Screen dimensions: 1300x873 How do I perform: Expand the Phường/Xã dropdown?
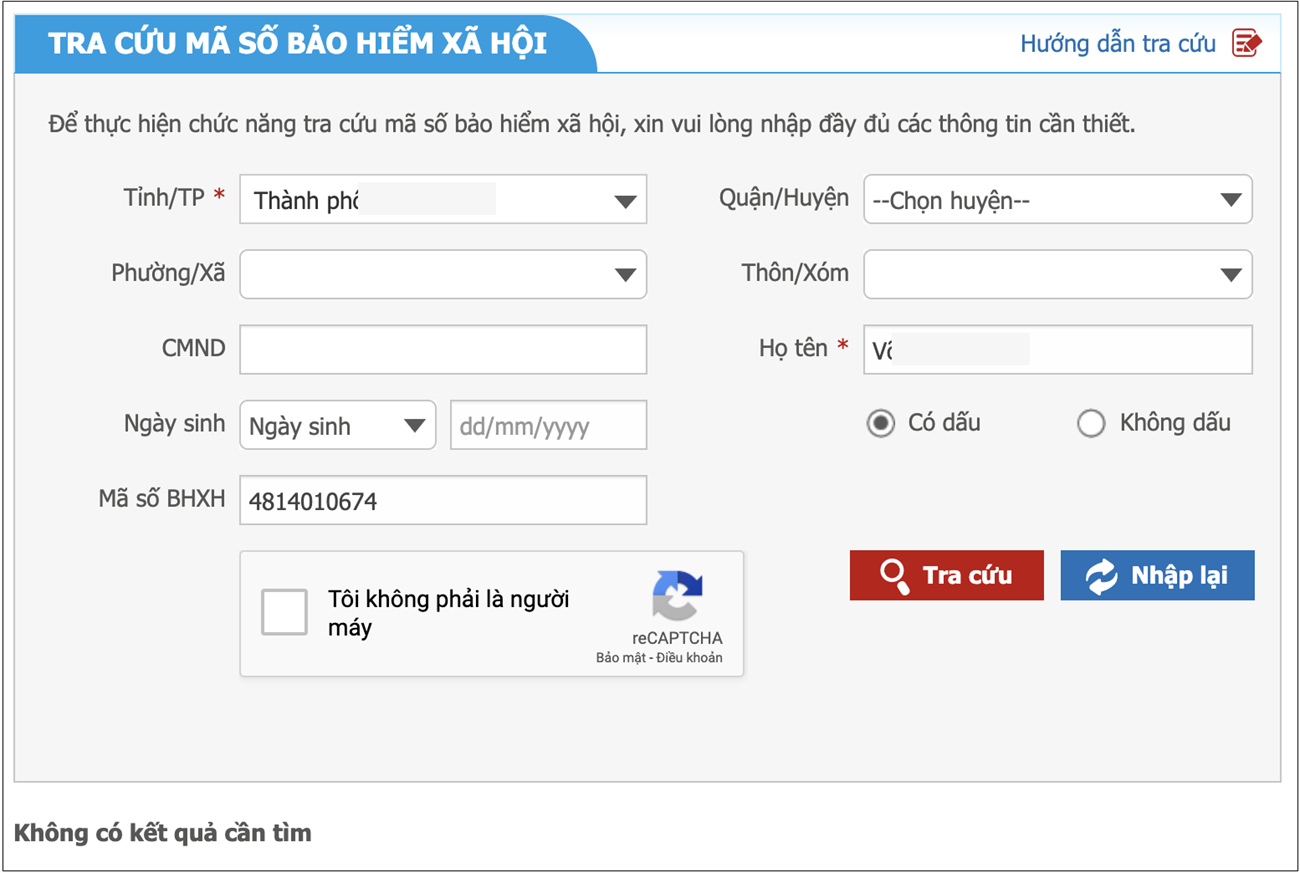pyautogui.click(x=443, y=274)
